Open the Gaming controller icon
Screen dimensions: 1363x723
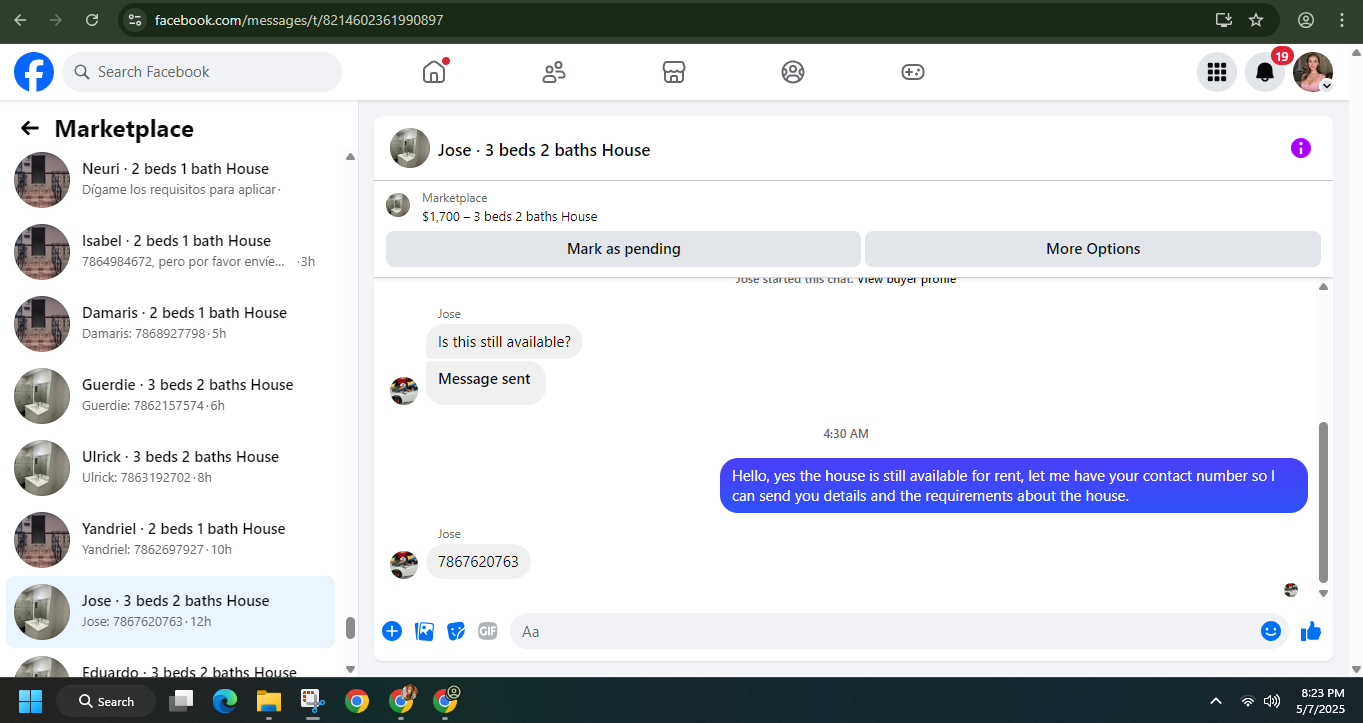pyautogui.click(x=913, y=72)
